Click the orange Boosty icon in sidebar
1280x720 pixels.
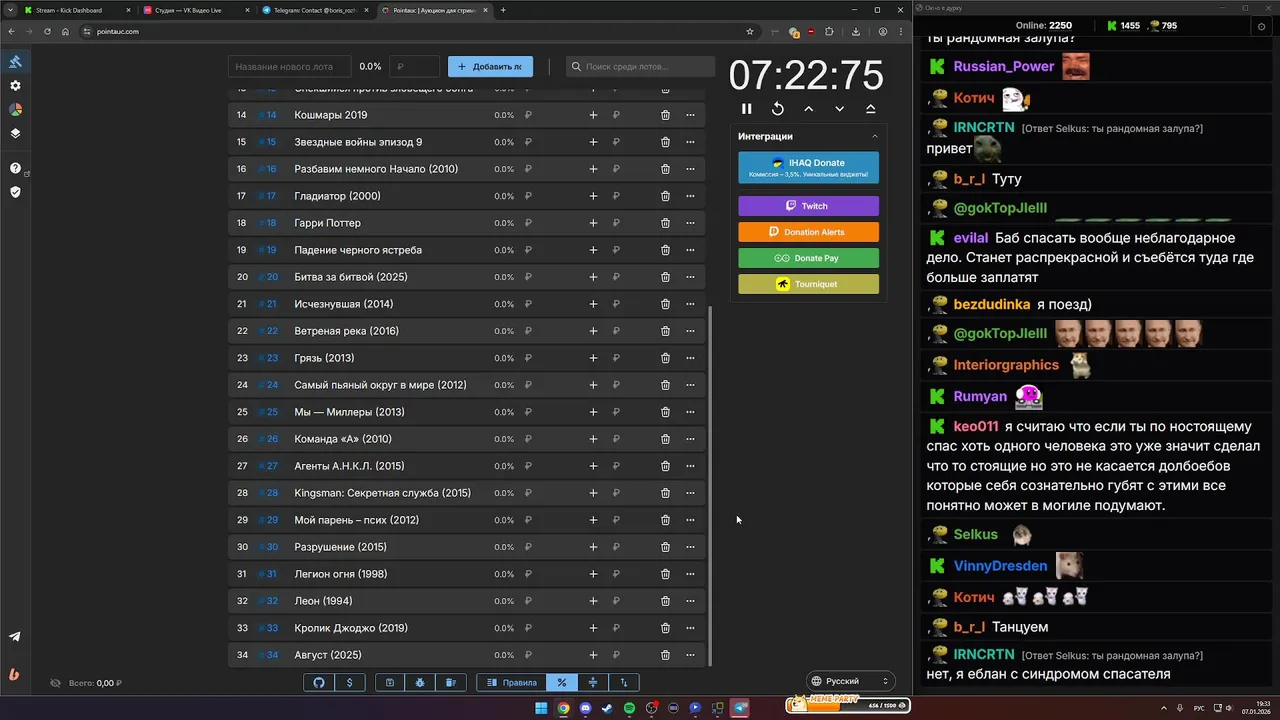[15, 674]
